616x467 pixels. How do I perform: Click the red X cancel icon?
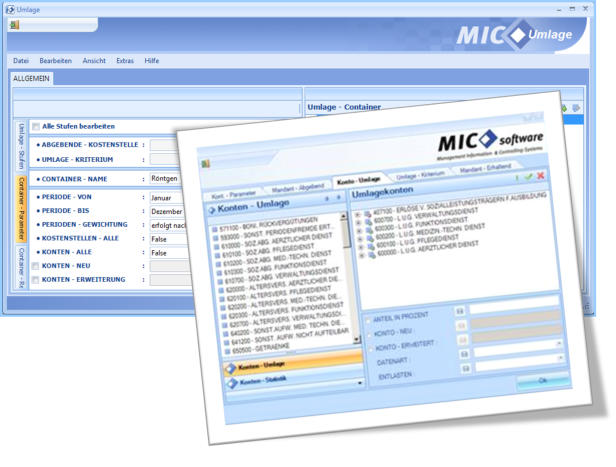[541, 175]
